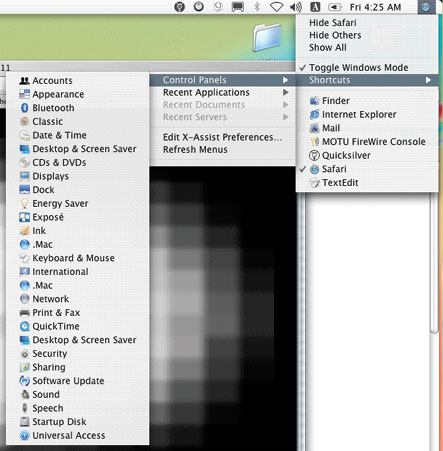
Task: Open the Sound speaker icon
Action: 24,395
